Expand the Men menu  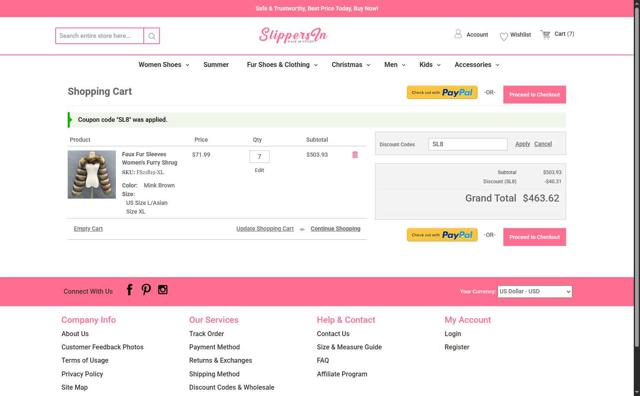pos(395,65)
